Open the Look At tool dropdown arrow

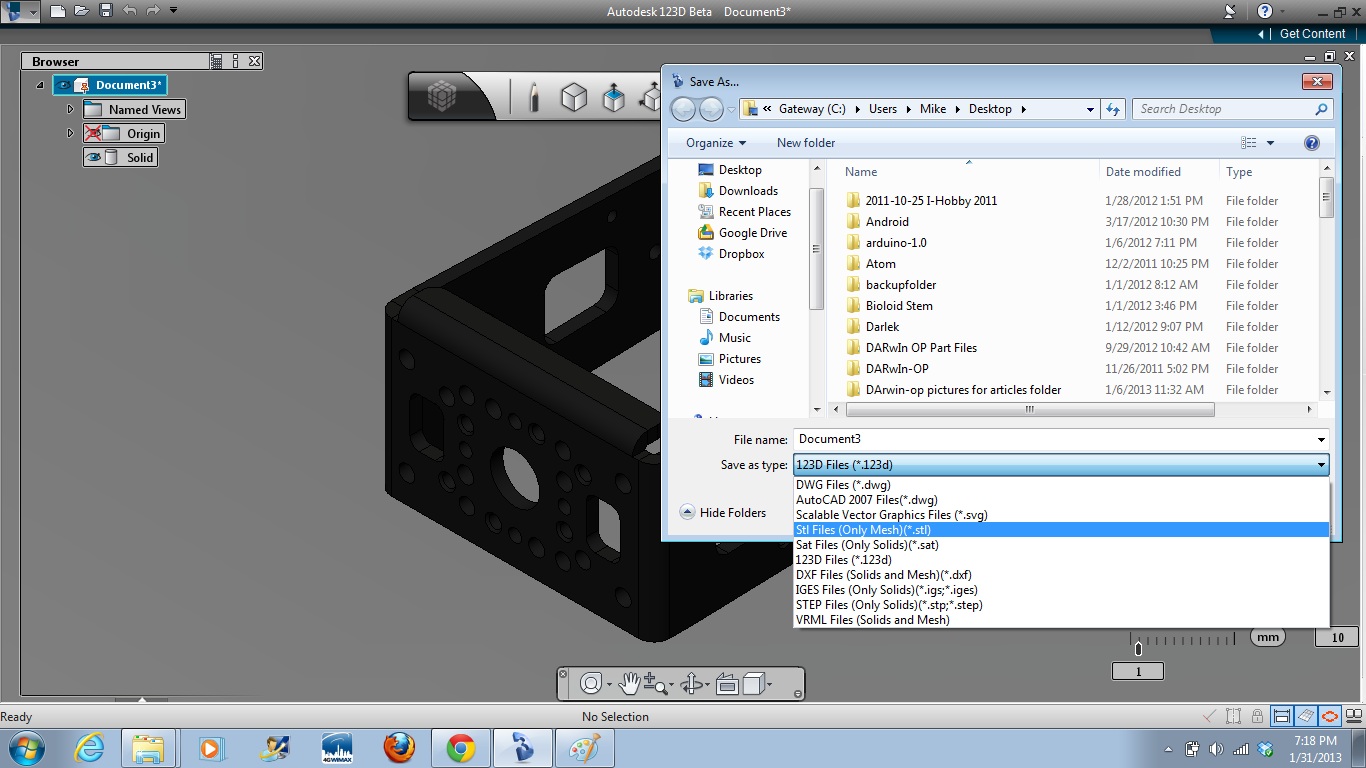pos(608,686)
